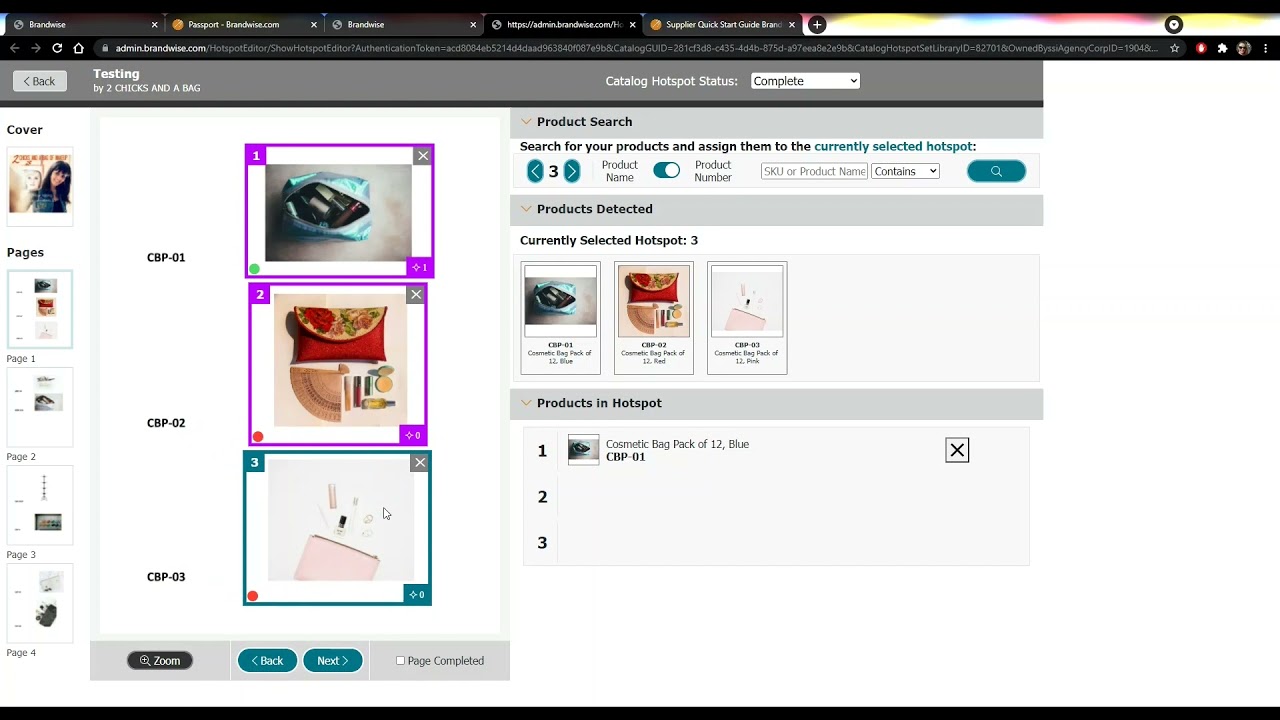The height and width of the screenshot is (720, 1280).
Task: Click the CBP-01 label on the page
Action: pyautogui.click(x=166, y=258)
